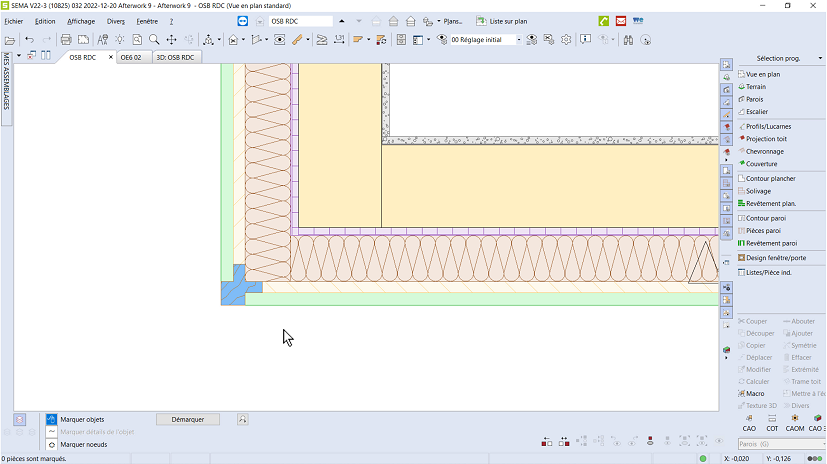
Task: Click the undo arrow icon
Action: [30, 40]
